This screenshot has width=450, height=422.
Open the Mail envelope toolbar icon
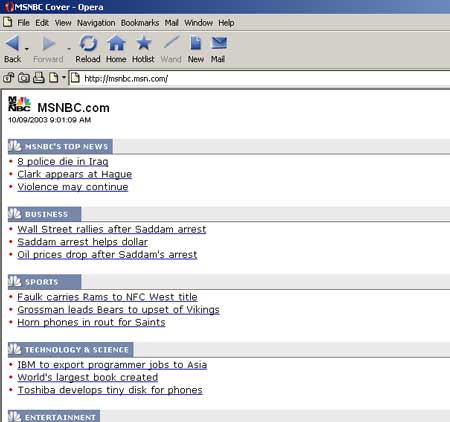click(x=218, y=43)
